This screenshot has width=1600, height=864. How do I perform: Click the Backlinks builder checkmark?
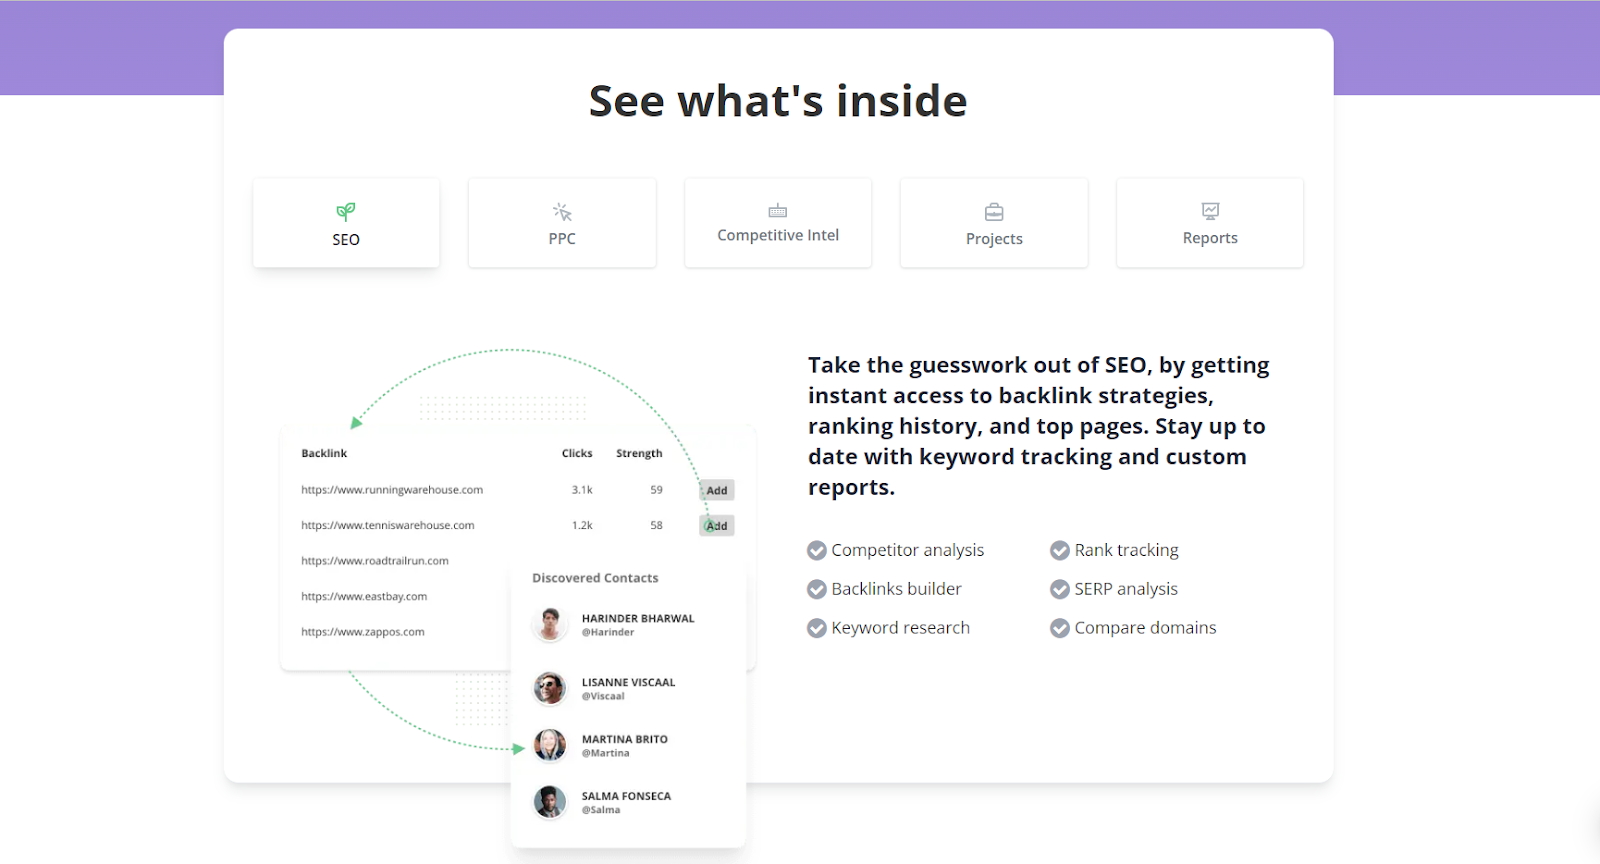coord(817,590)
